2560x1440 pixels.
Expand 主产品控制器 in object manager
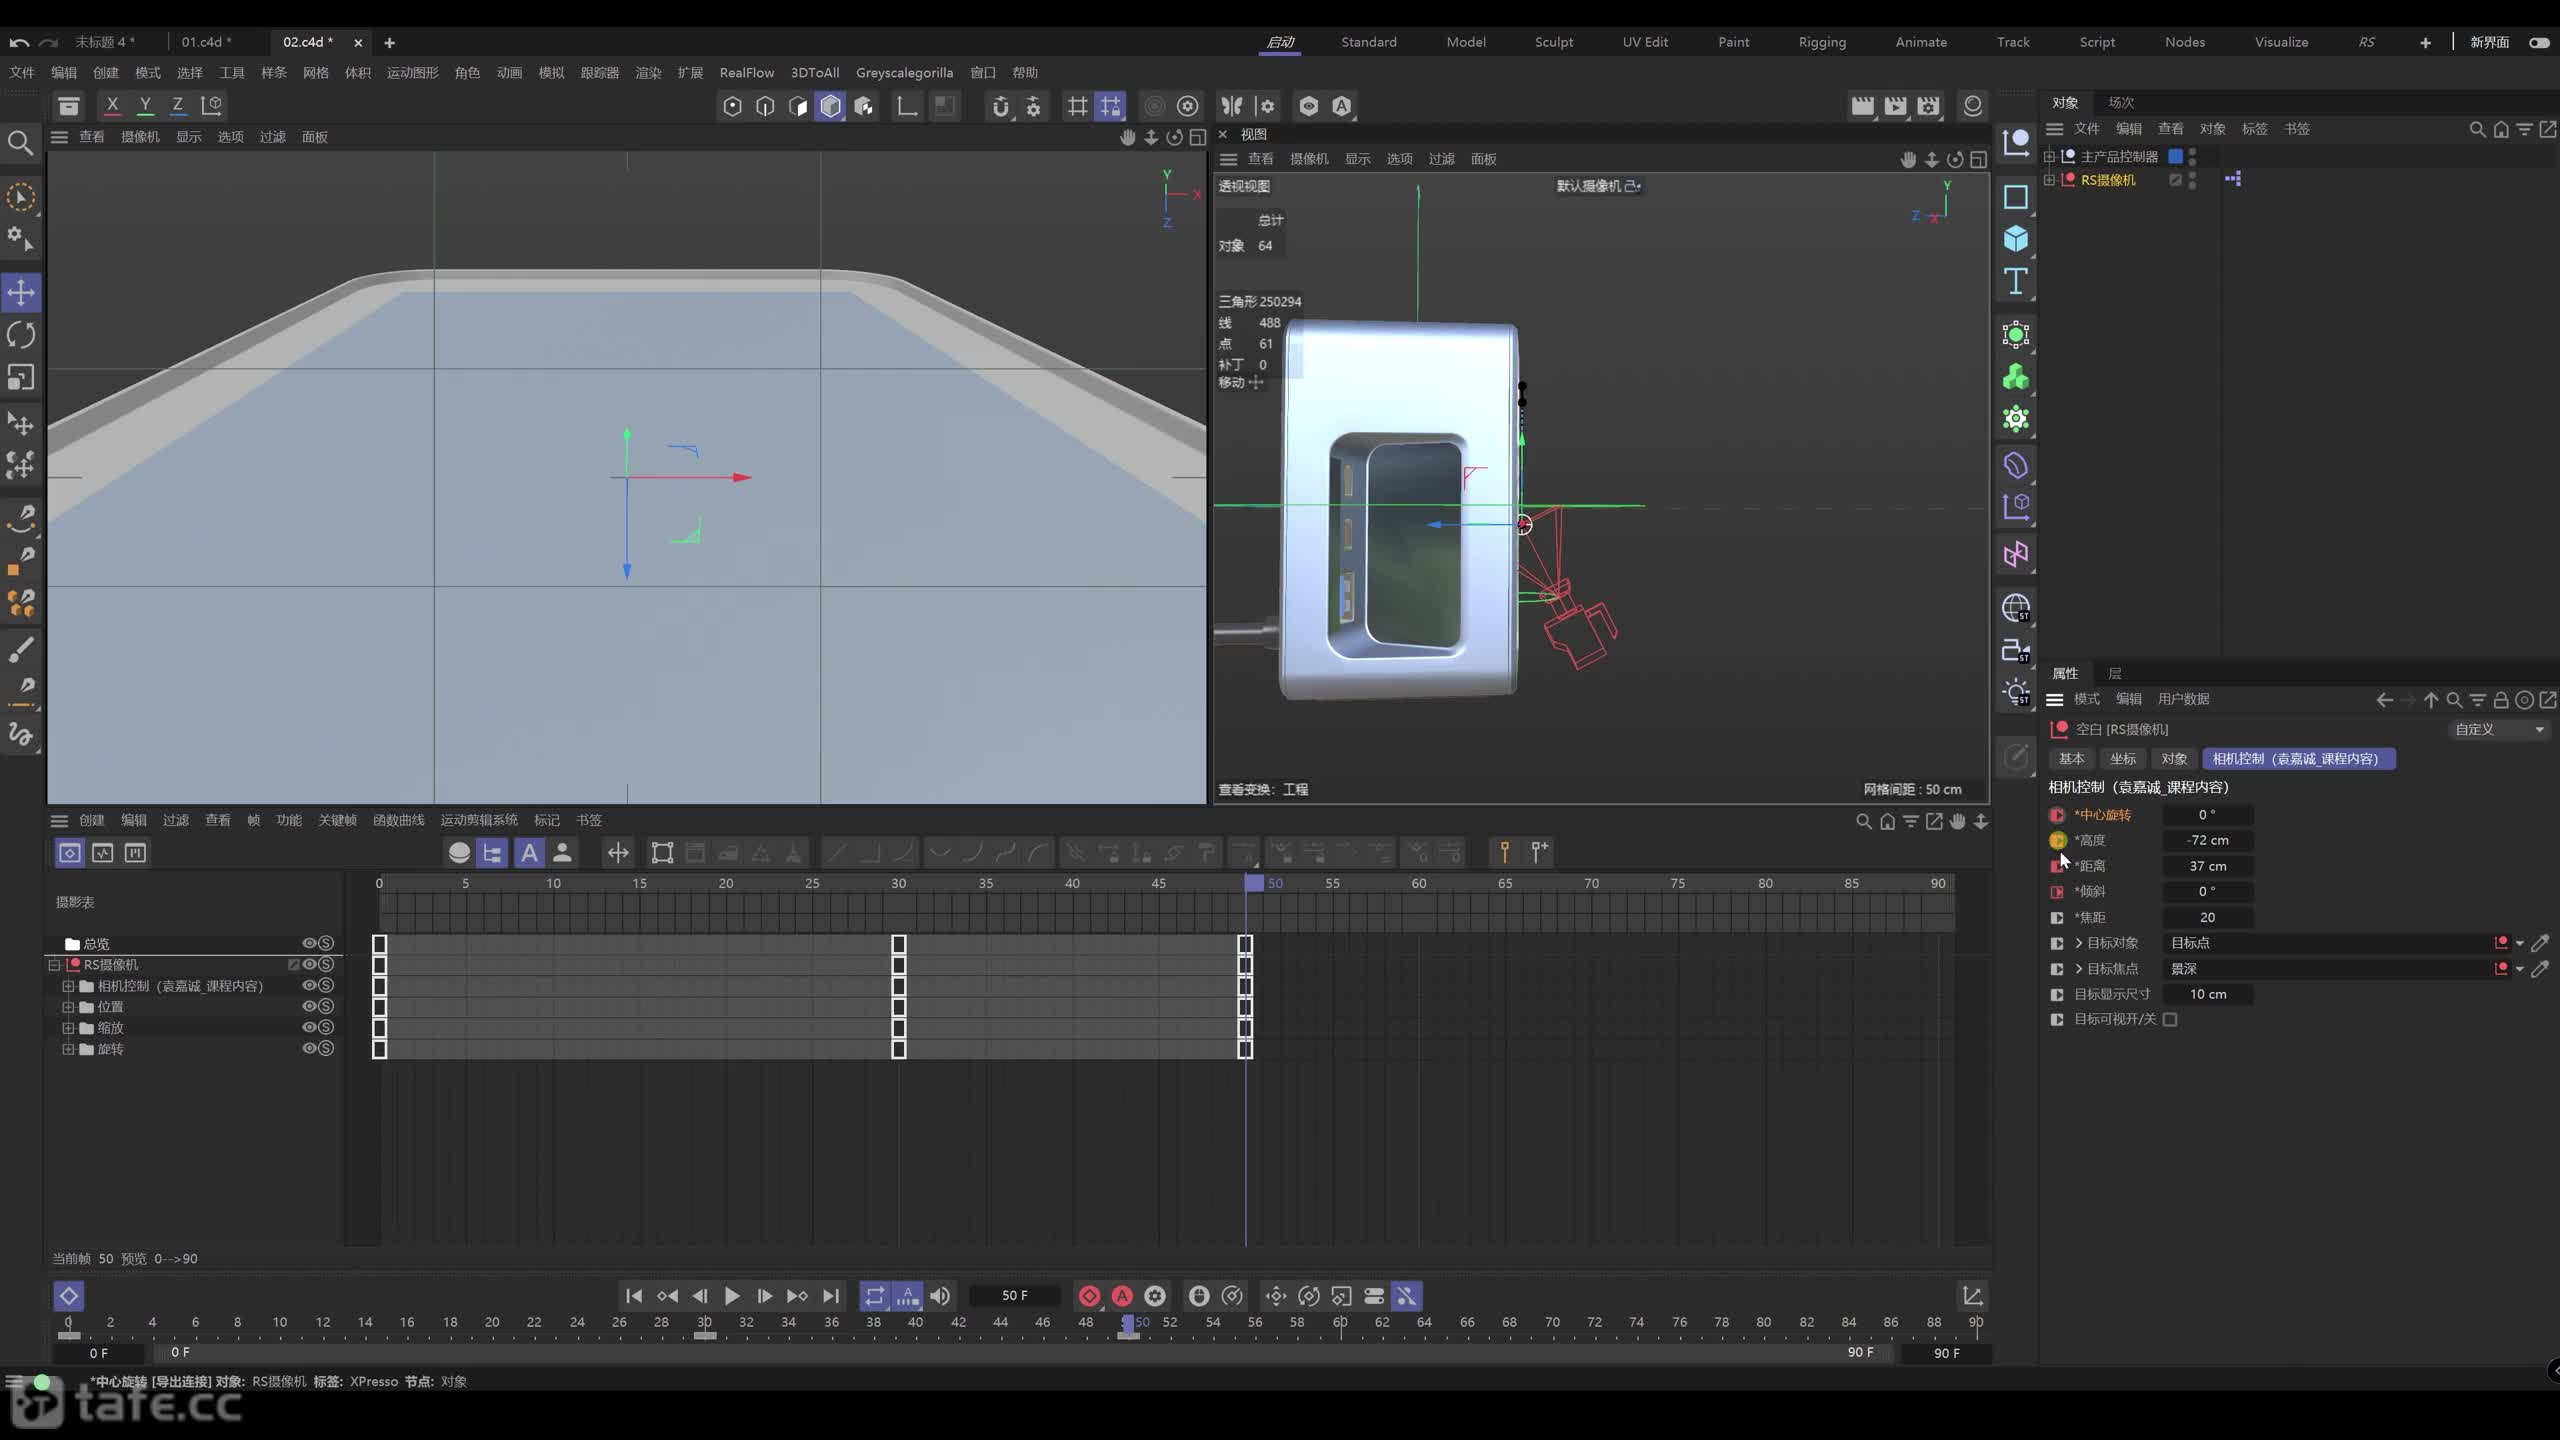pos(2049,156)
